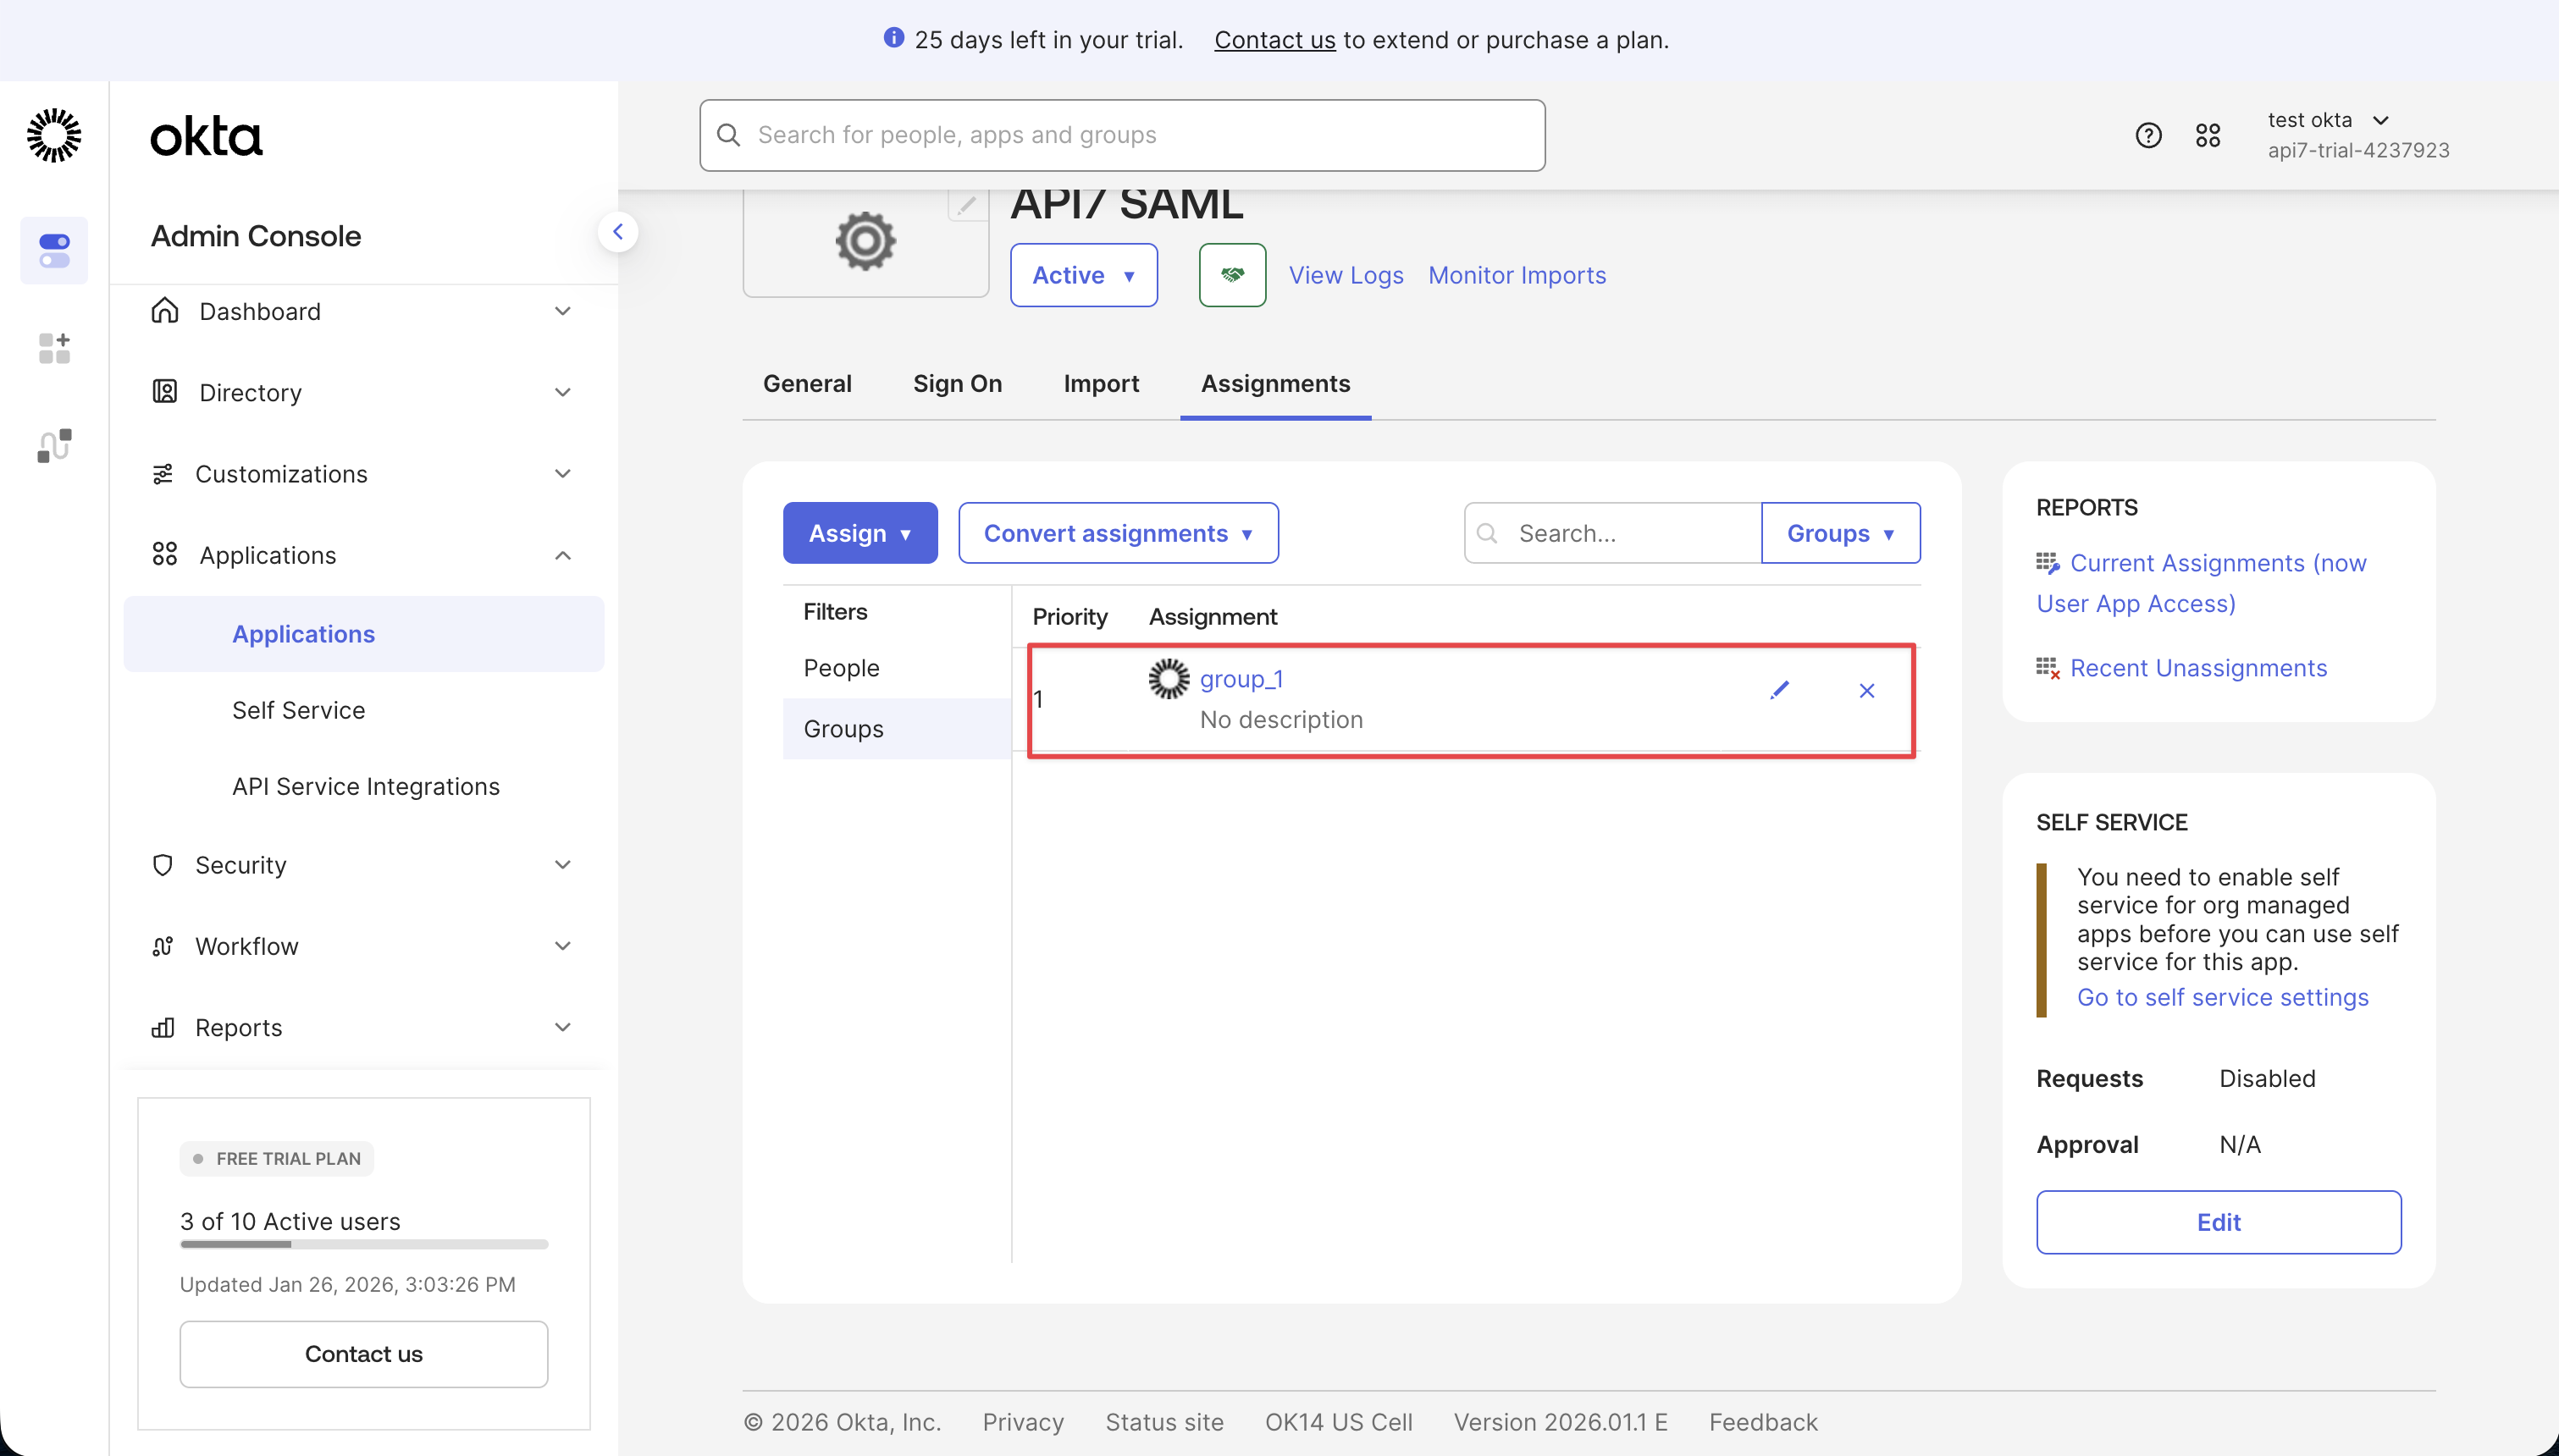The height and width of the screenshot is (1456, 2559).
Task: Collapse sidebar with the chevron arrow button
Action: [x=618, y=232]
